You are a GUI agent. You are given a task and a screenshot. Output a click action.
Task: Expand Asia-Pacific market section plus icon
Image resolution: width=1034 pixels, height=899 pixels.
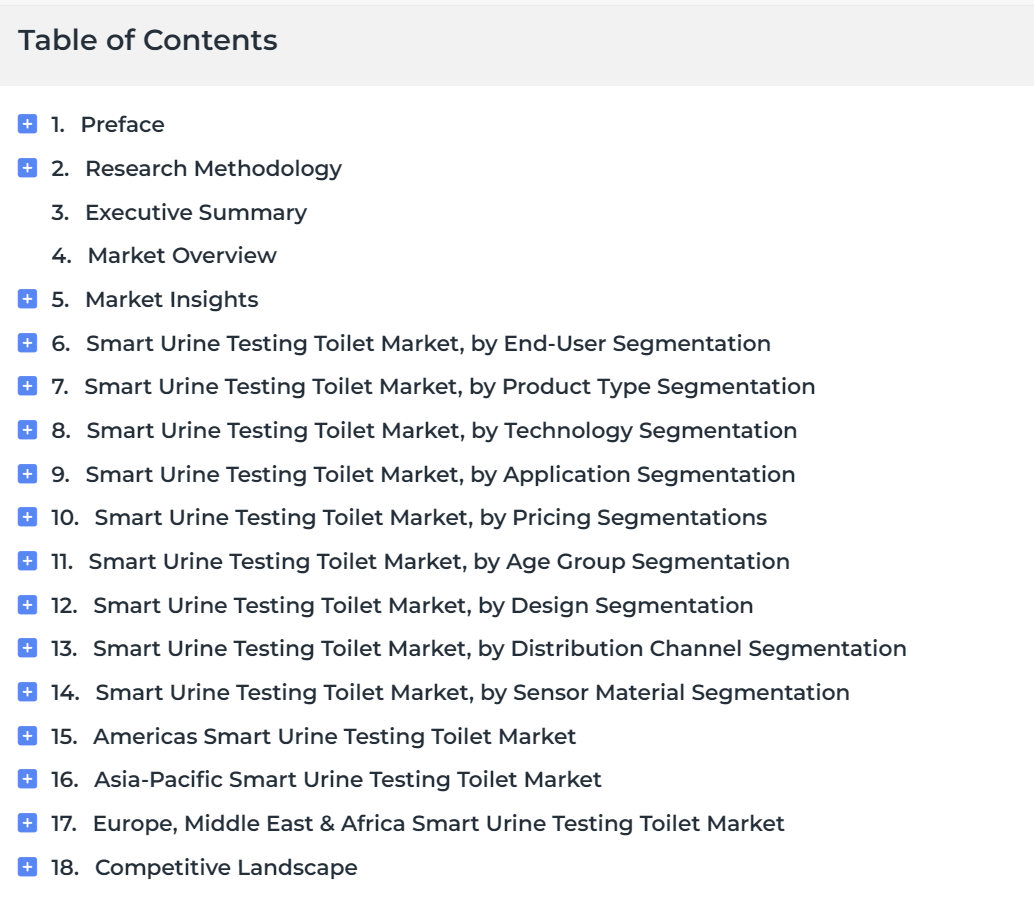click(27, 779)
